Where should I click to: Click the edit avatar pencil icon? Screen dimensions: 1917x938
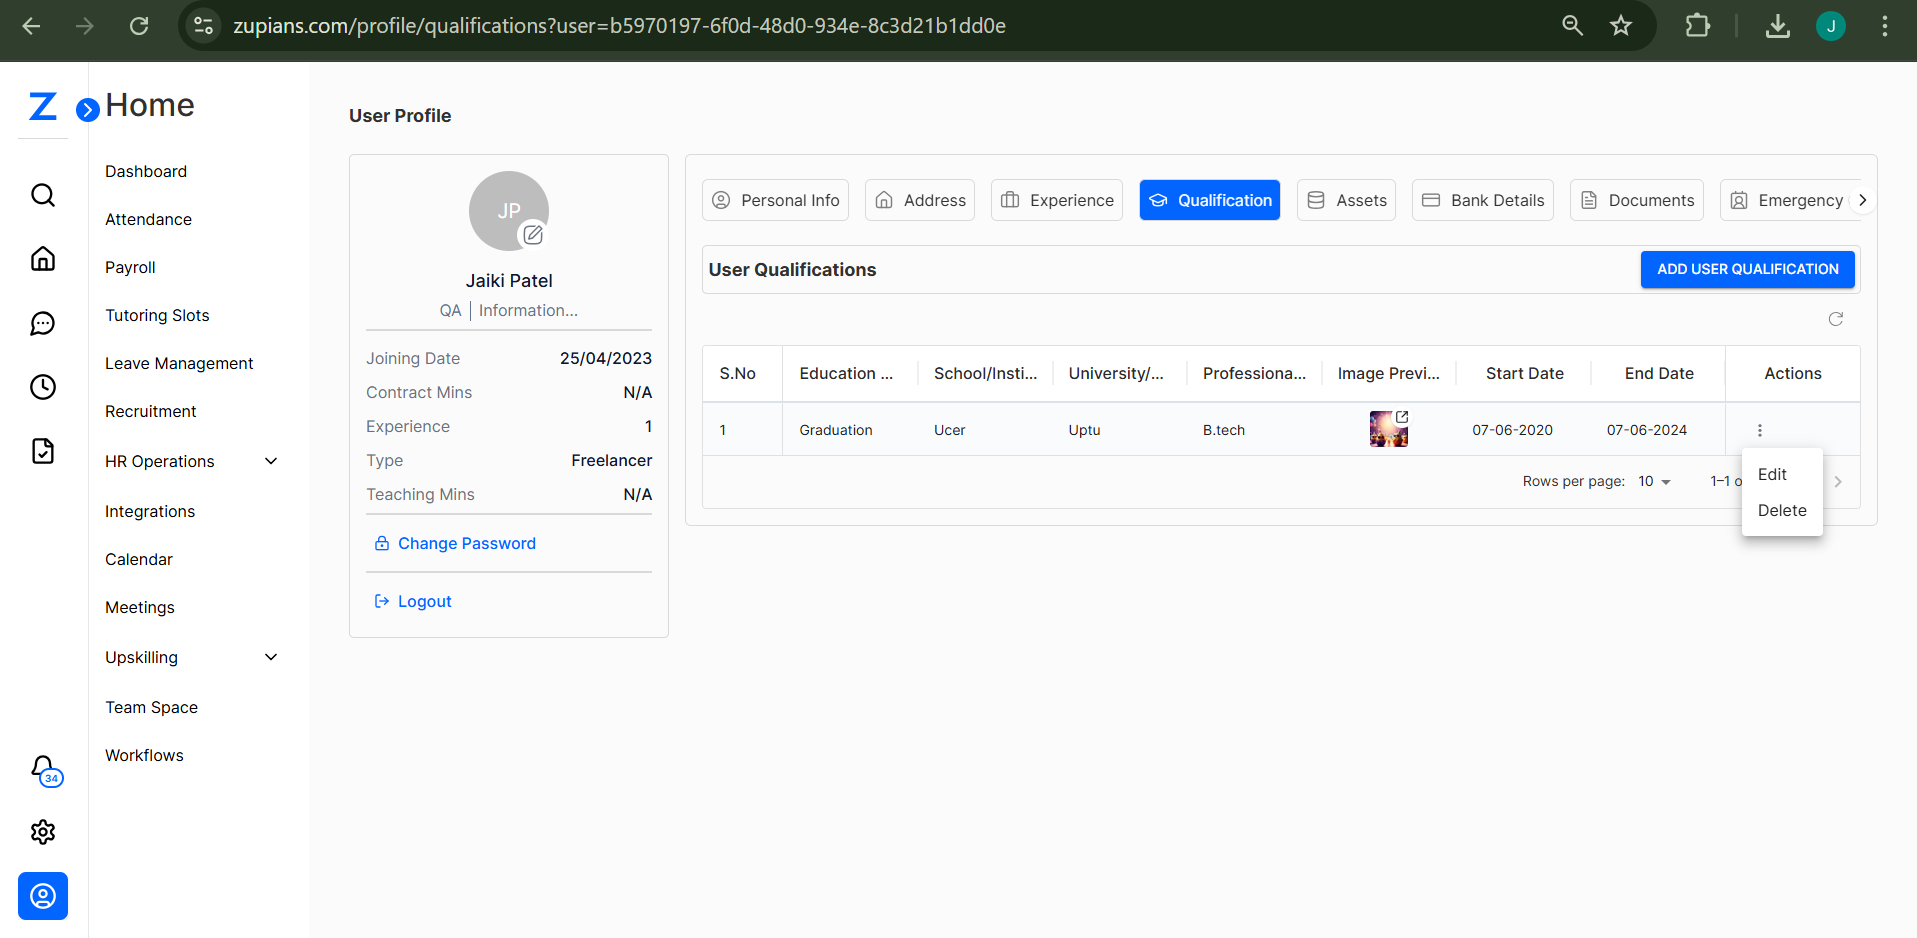(533, 235)
